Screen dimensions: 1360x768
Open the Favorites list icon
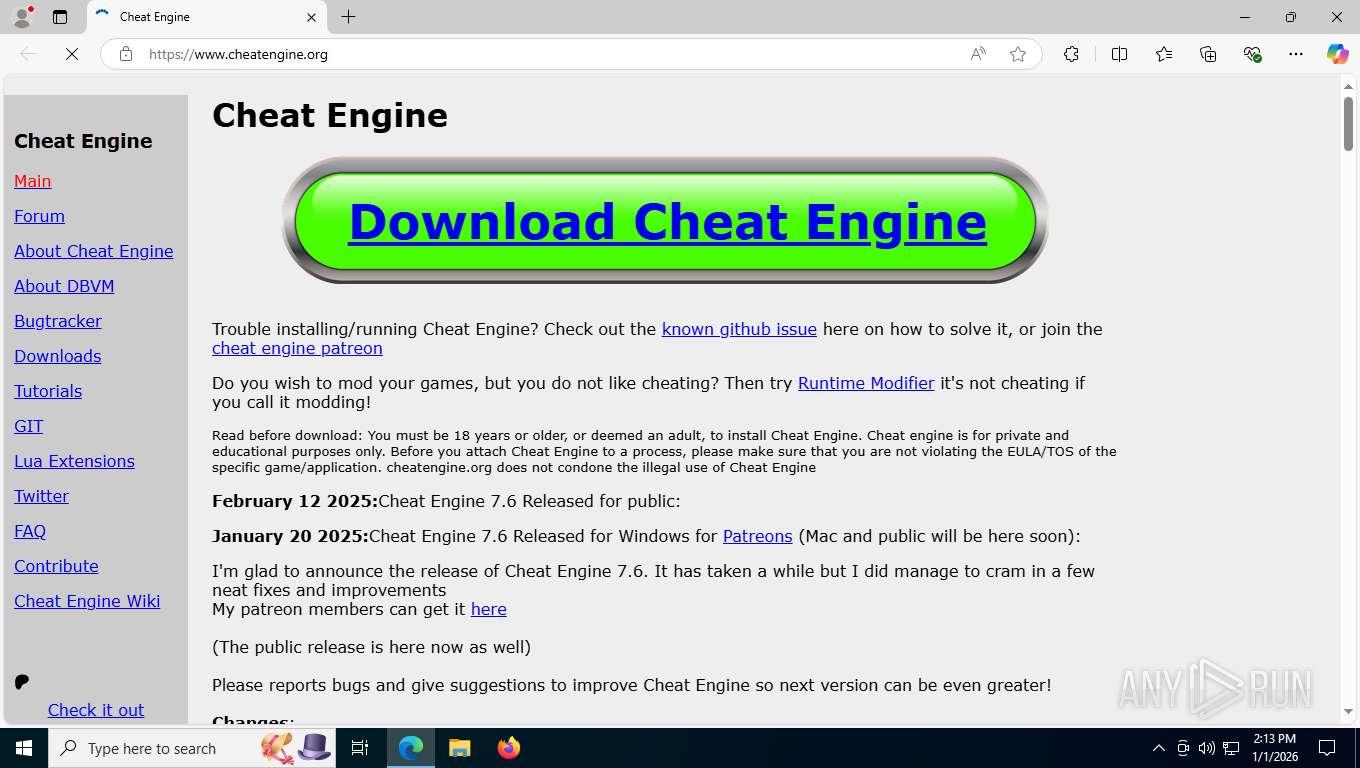coord(1164,54)
